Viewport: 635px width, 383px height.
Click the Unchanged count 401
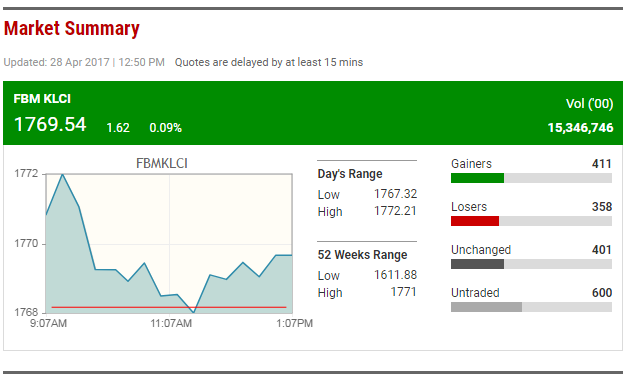coord(602,250)
